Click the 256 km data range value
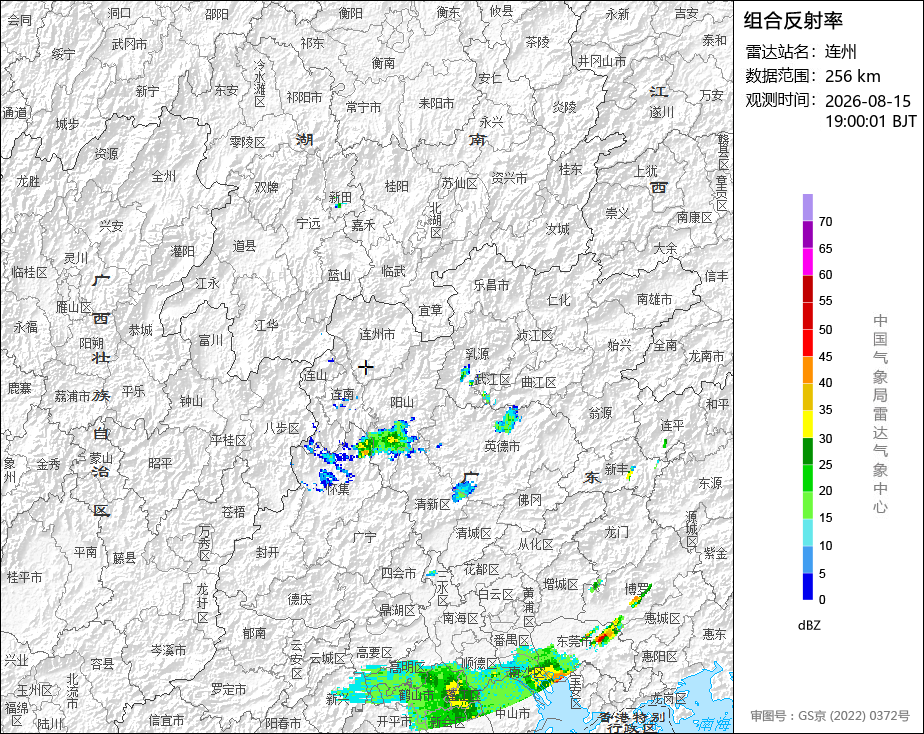The height and width of the screenshot is (734, 924). pyautogui.click(x=853, y=76)
